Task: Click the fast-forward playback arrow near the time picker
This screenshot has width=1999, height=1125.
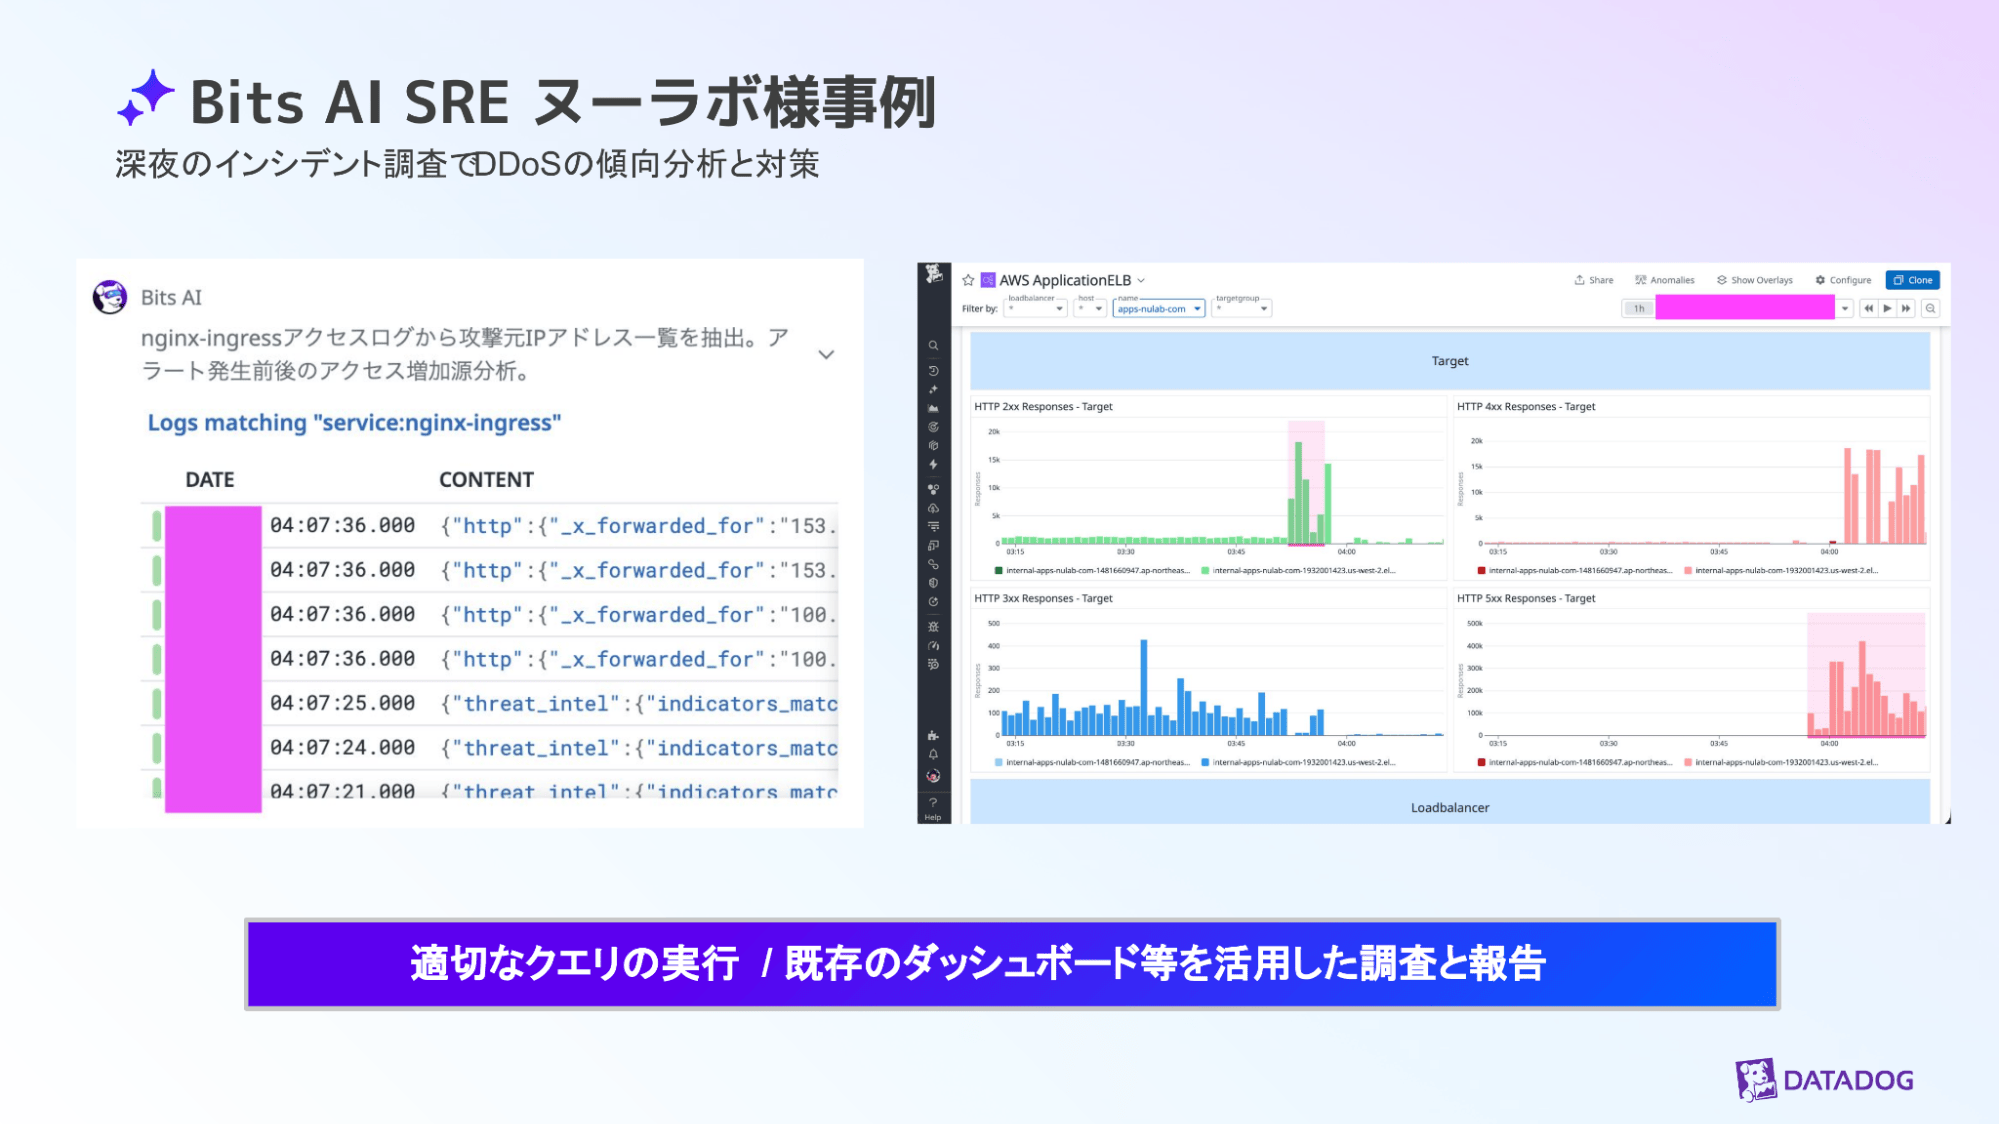Action: [x=1906, y=308]
